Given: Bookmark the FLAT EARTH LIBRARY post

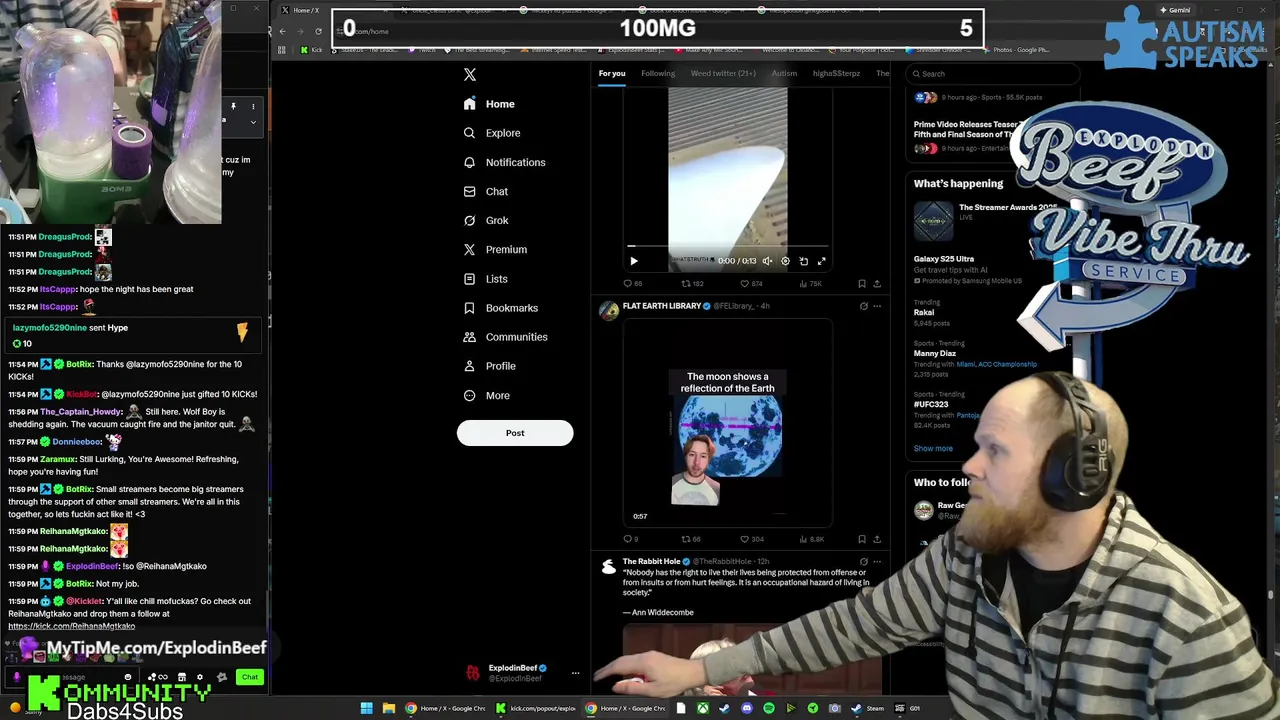Looking at the screenshot, I should coord(862,540).
